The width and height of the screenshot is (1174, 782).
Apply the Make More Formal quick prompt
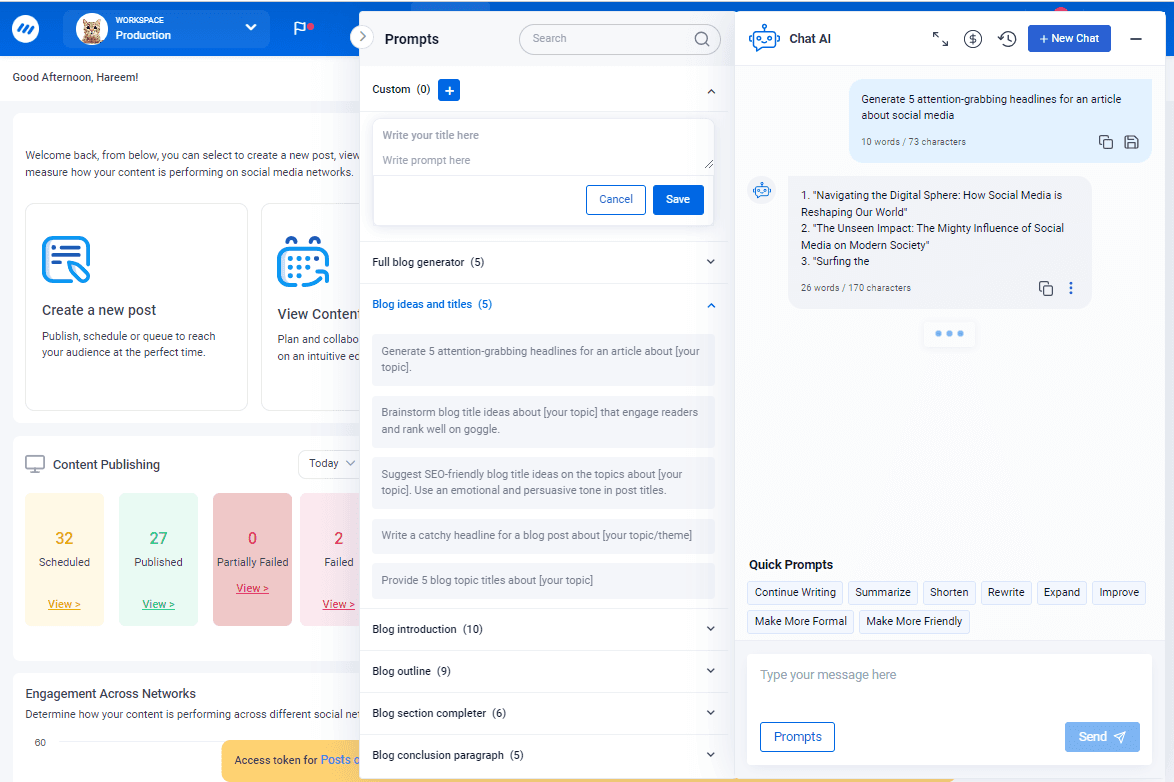[x=800, y=621]
